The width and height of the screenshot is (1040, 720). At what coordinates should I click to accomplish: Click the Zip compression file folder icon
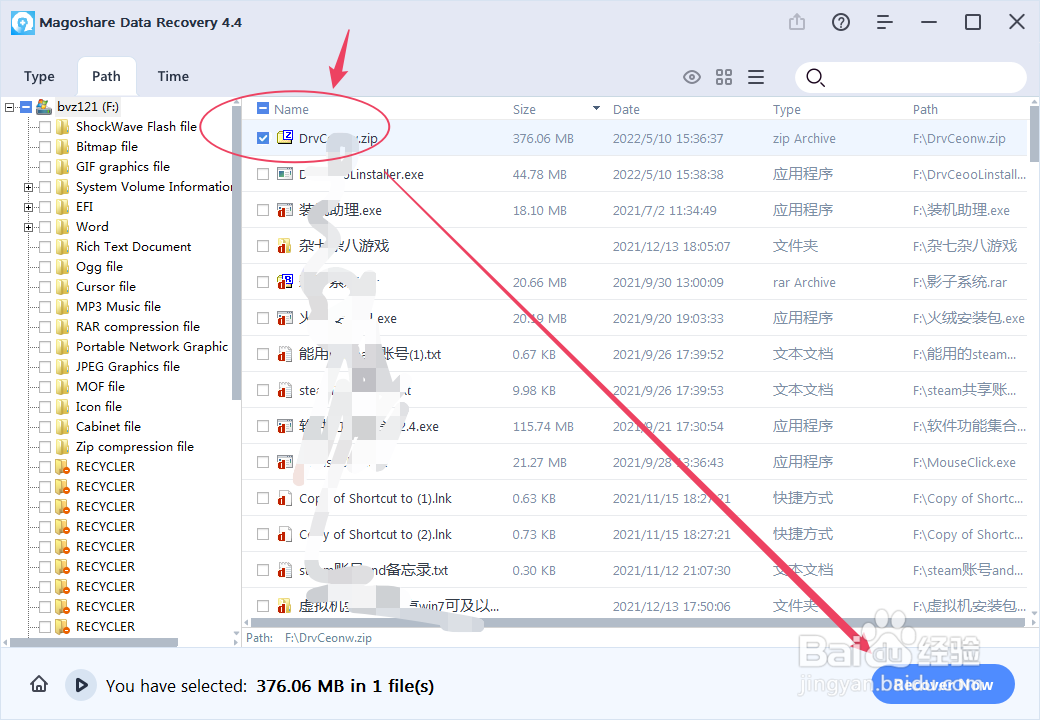[63, 447]
